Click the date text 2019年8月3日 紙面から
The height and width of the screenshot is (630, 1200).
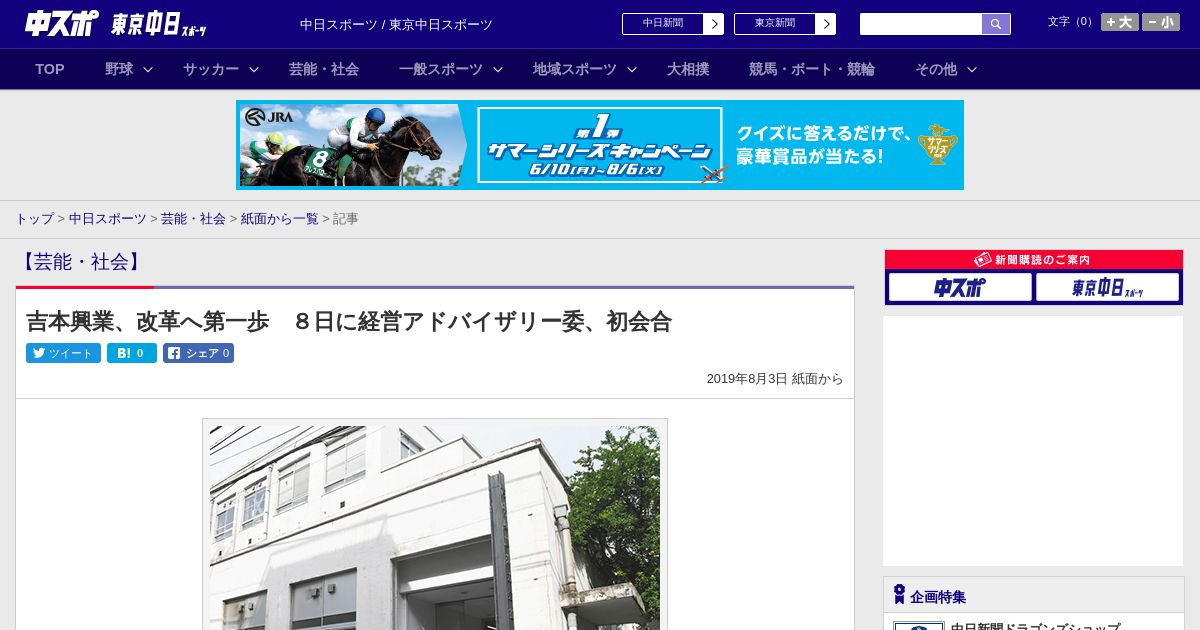tap(775, 379)
